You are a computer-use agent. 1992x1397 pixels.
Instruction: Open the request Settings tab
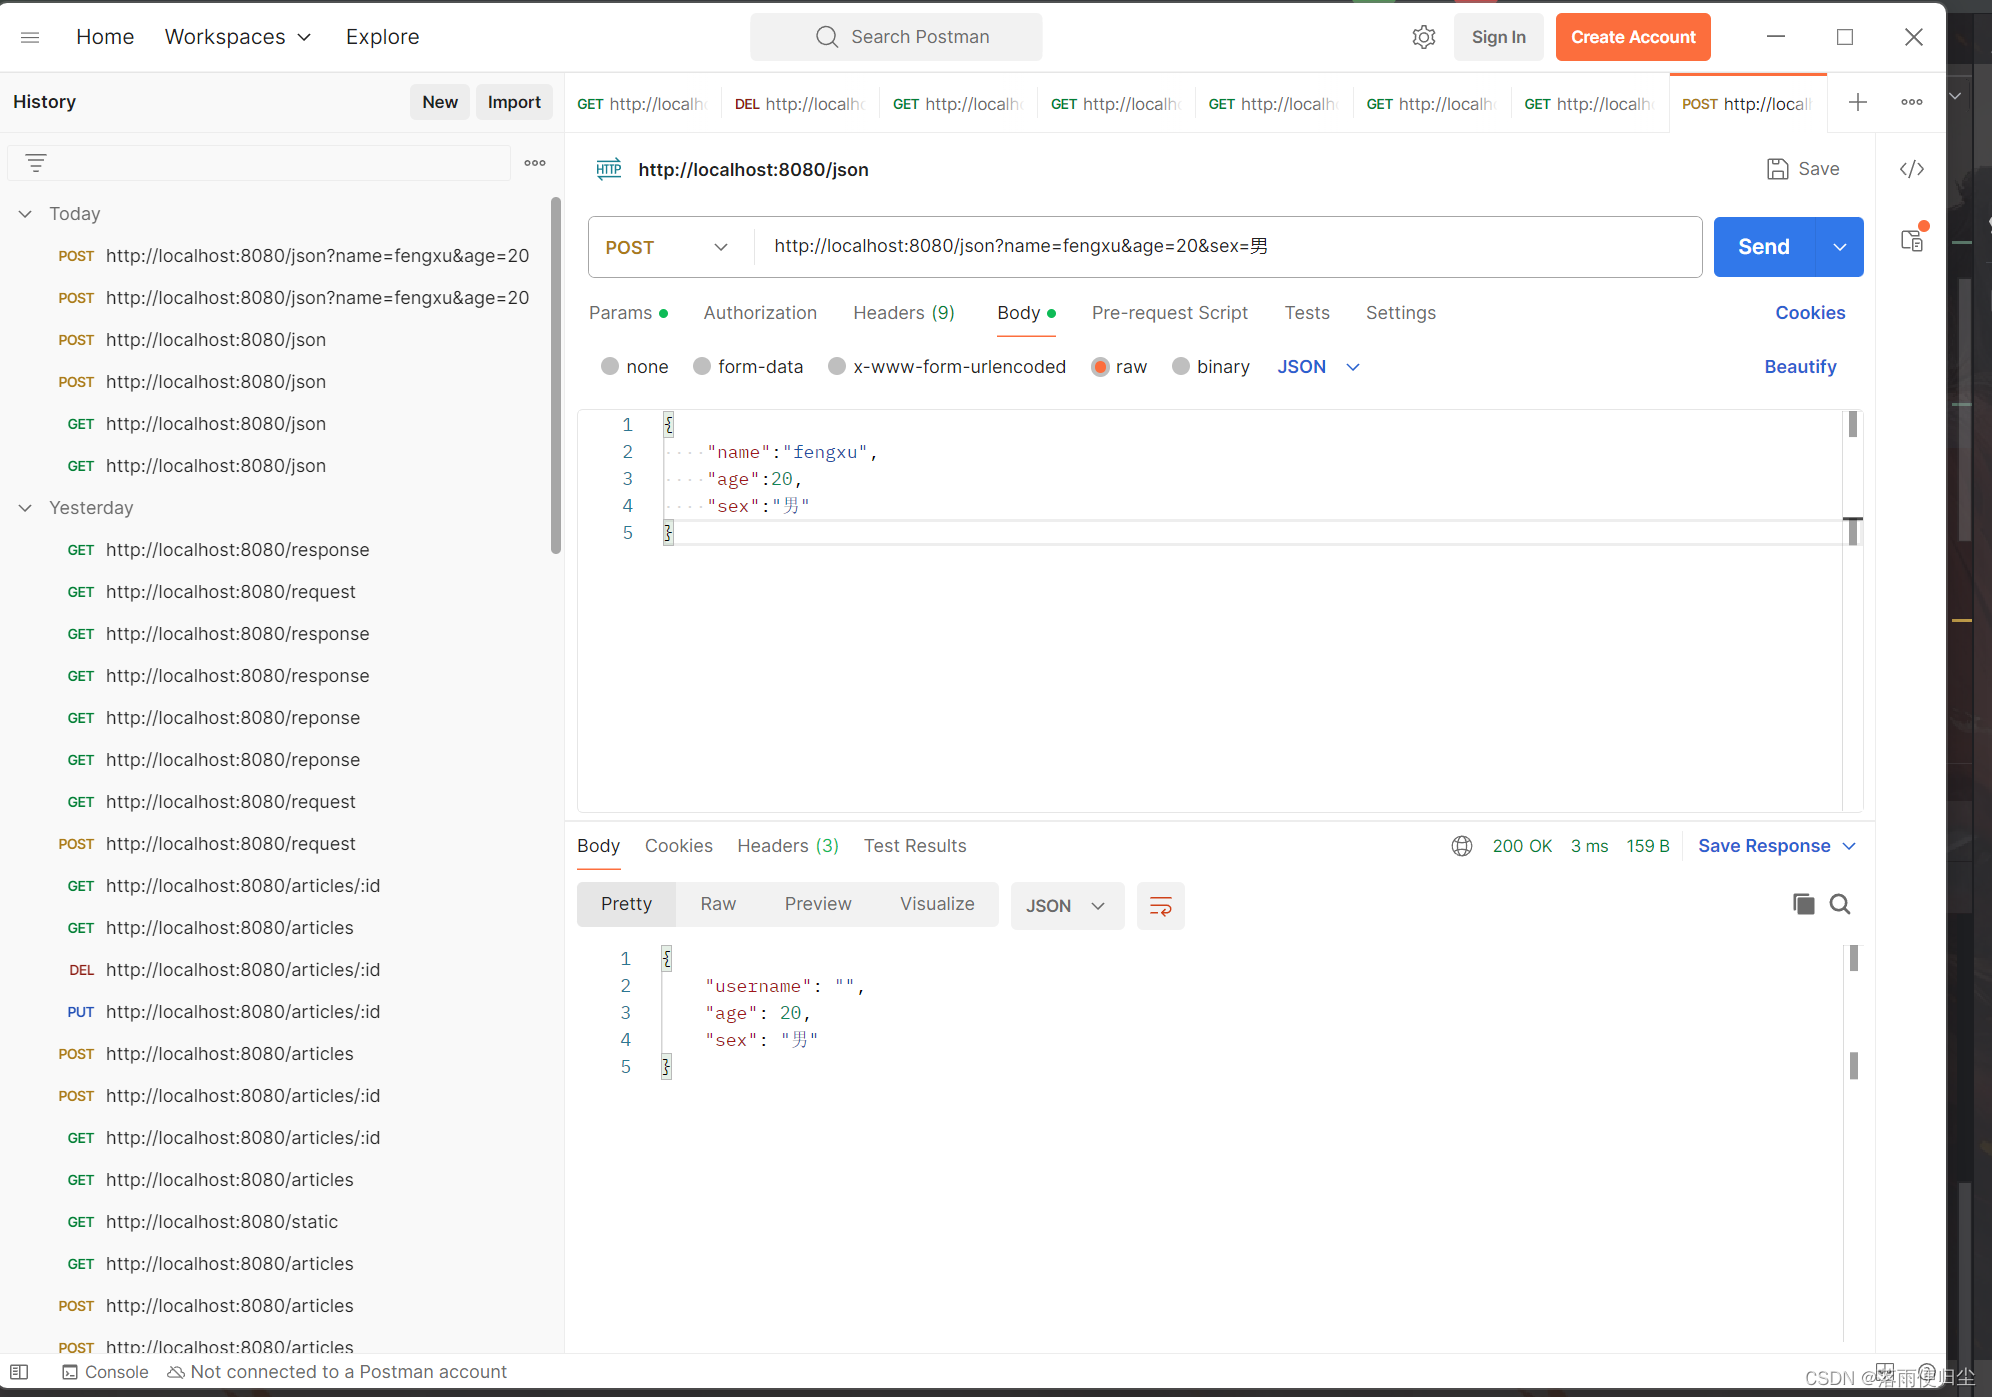pos(1400,313)
